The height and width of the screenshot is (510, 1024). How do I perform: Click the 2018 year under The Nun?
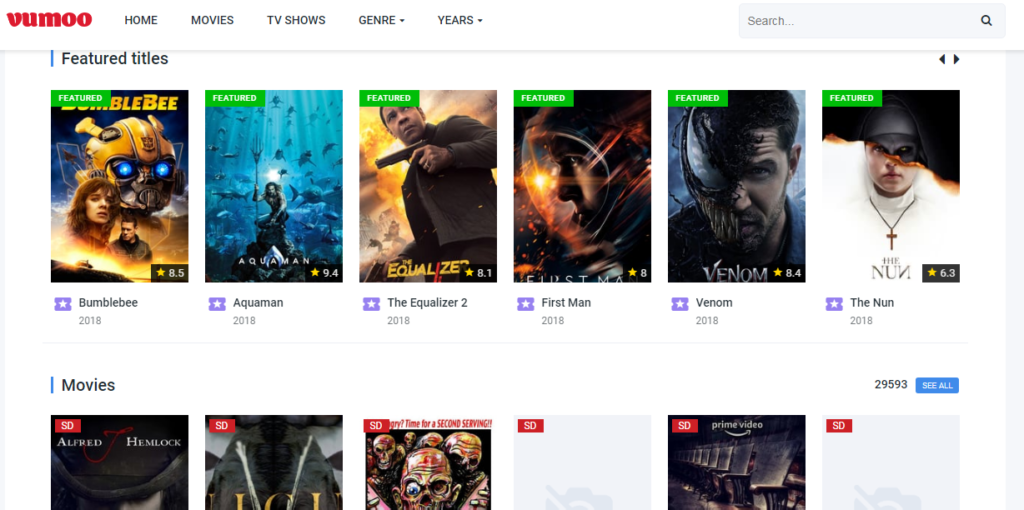[861, 321]
